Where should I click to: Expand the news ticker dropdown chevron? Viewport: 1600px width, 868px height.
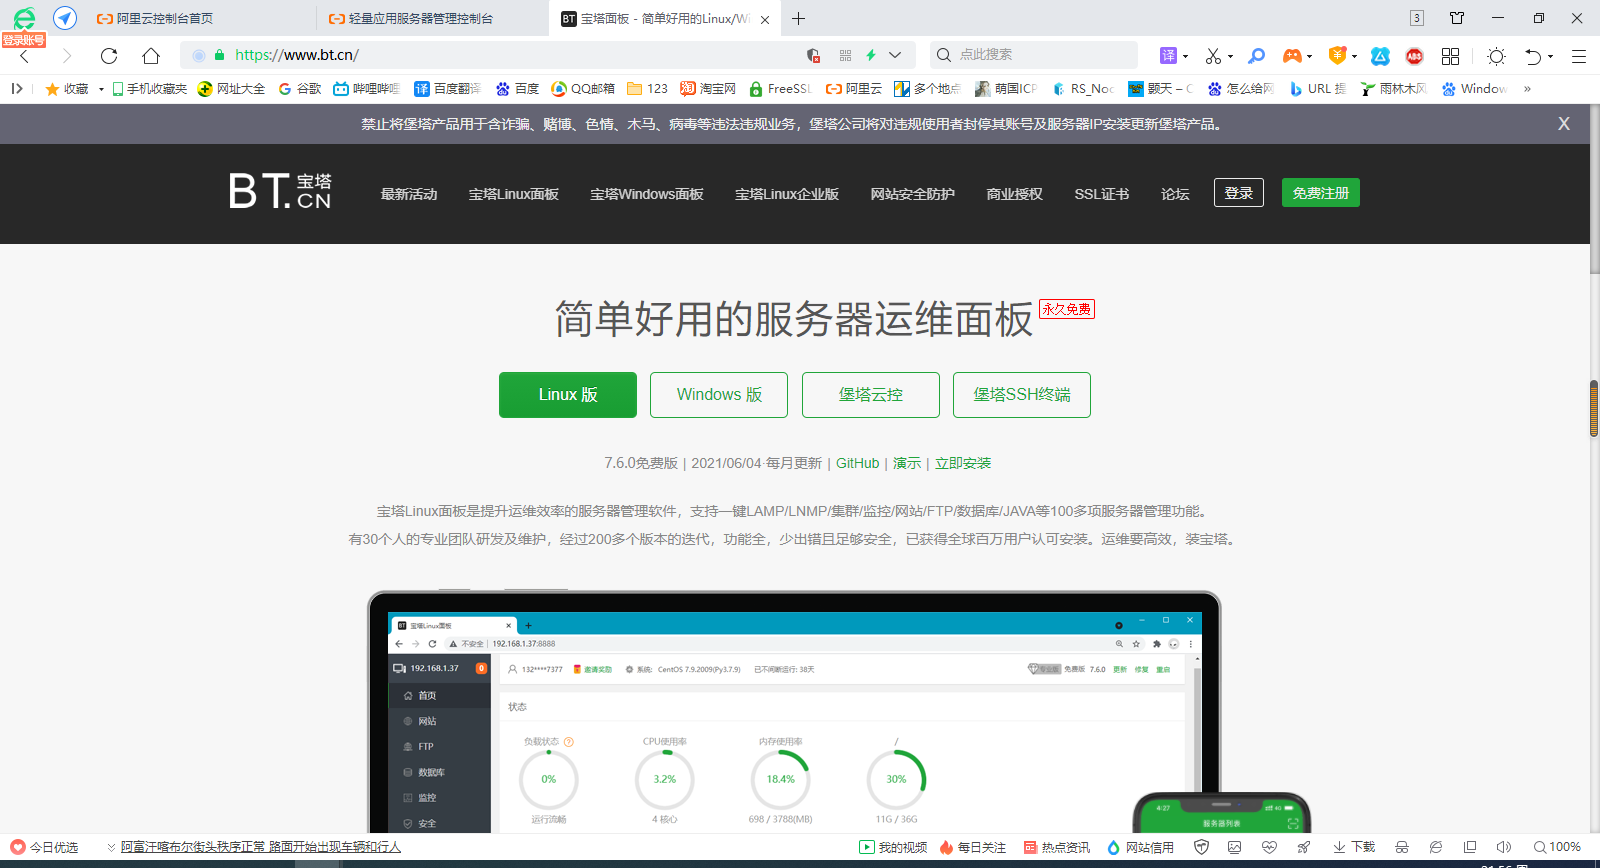111,847
